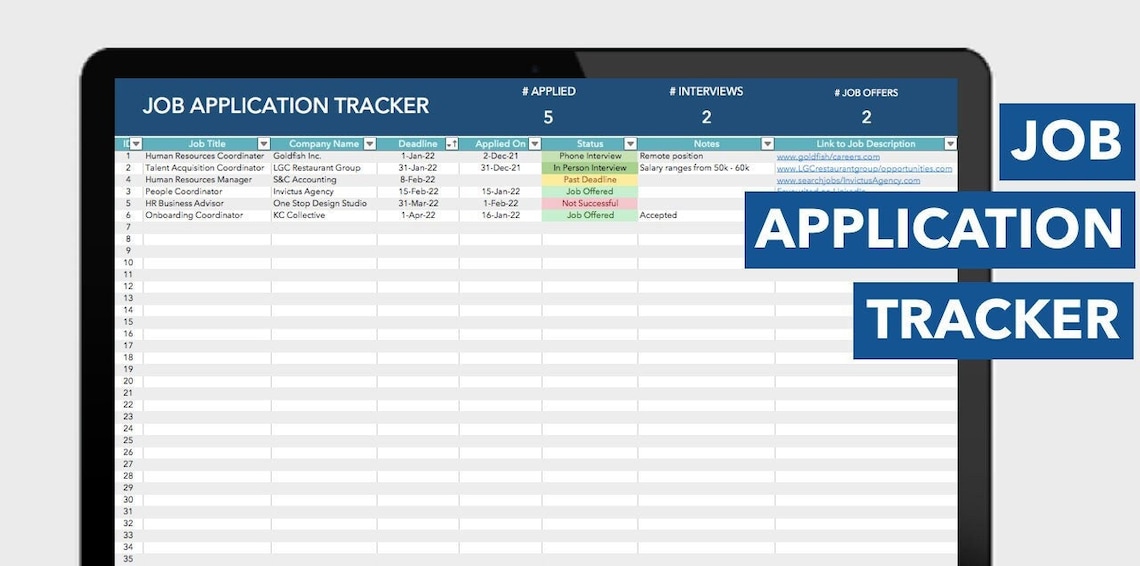Select the 1-Feb-22 applied date
This screenshot has height=566, width=1140.
pyautogui.click(x=501, y=204)
